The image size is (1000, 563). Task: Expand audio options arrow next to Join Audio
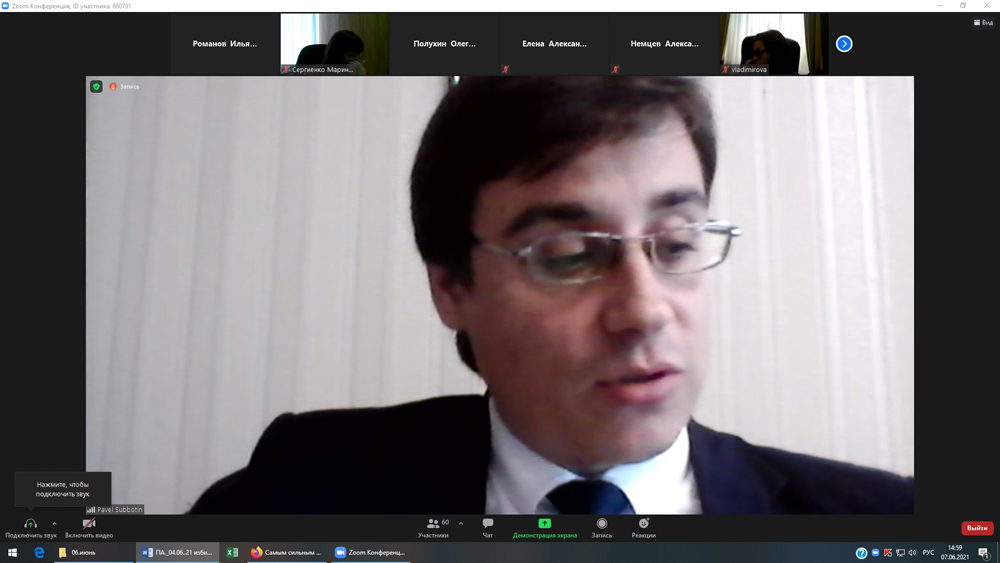click(55, 523)
